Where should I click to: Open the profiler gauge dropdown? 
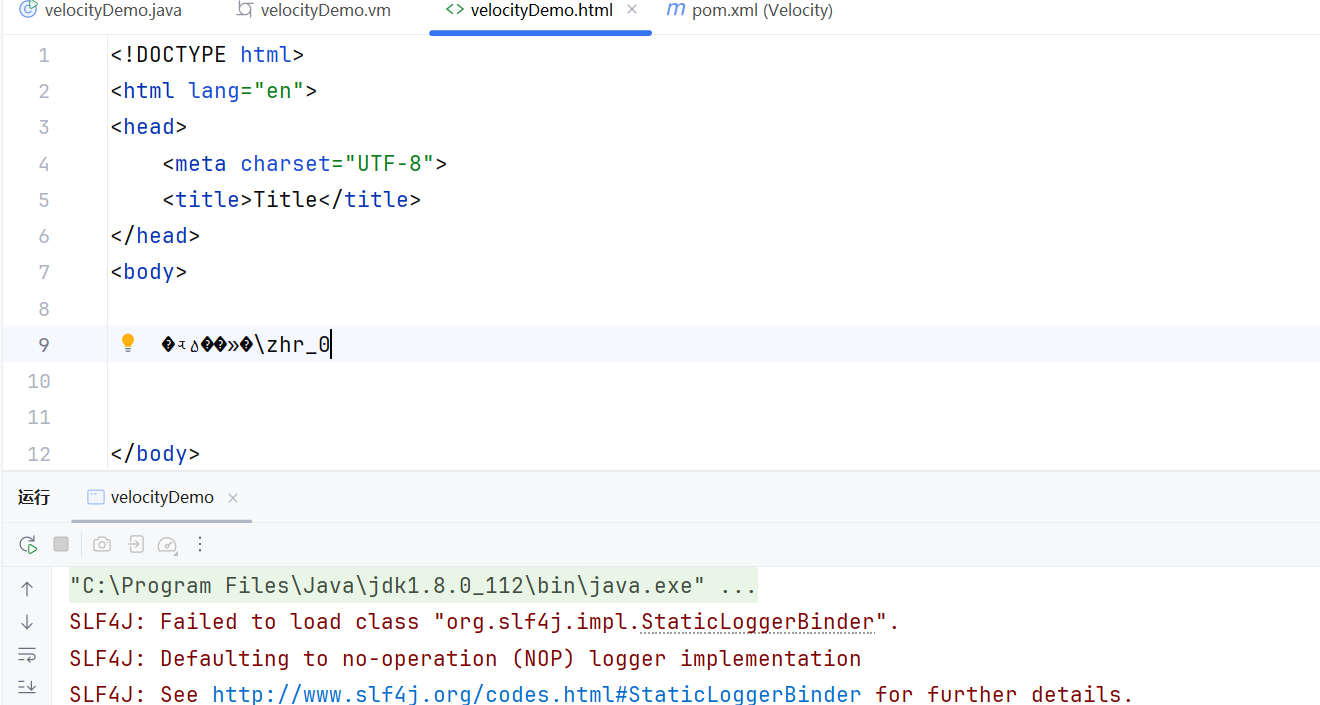coord(168,545)
